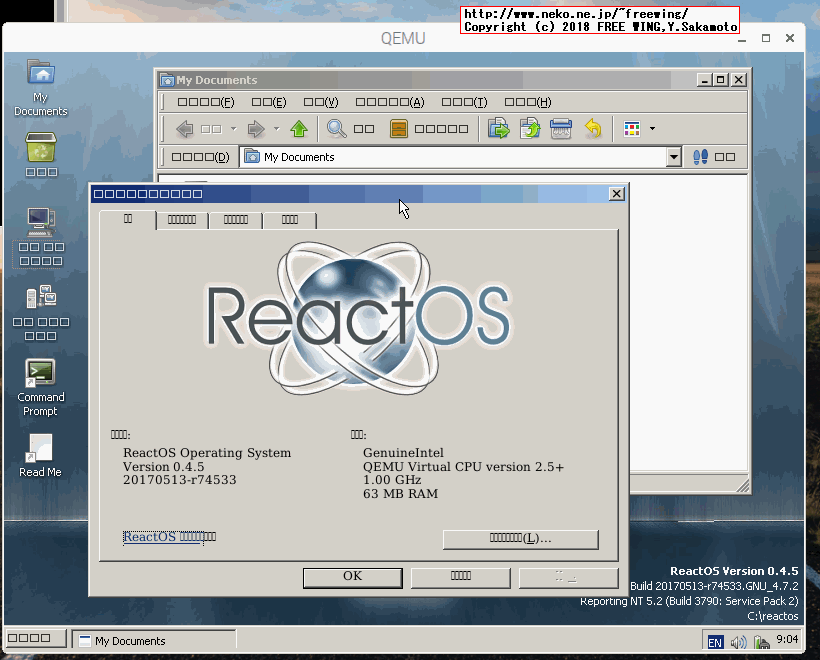Click the EN language indicator in tray

coord(715,642)
